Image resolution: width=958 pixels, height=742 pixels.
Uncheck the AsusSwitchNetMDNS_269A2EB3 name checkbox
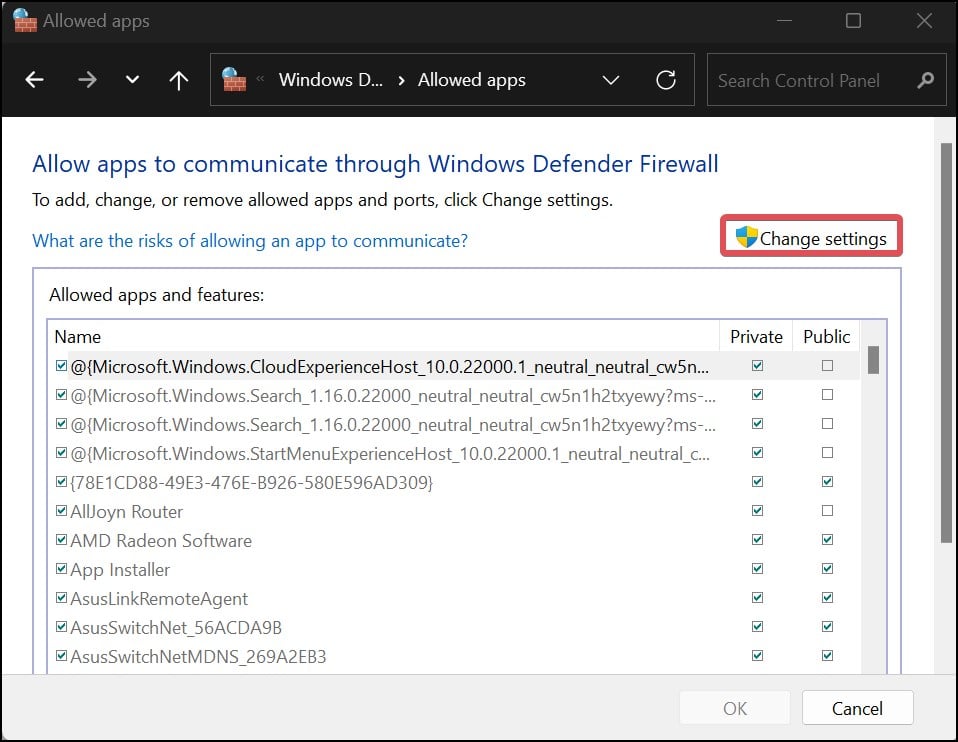61,656
